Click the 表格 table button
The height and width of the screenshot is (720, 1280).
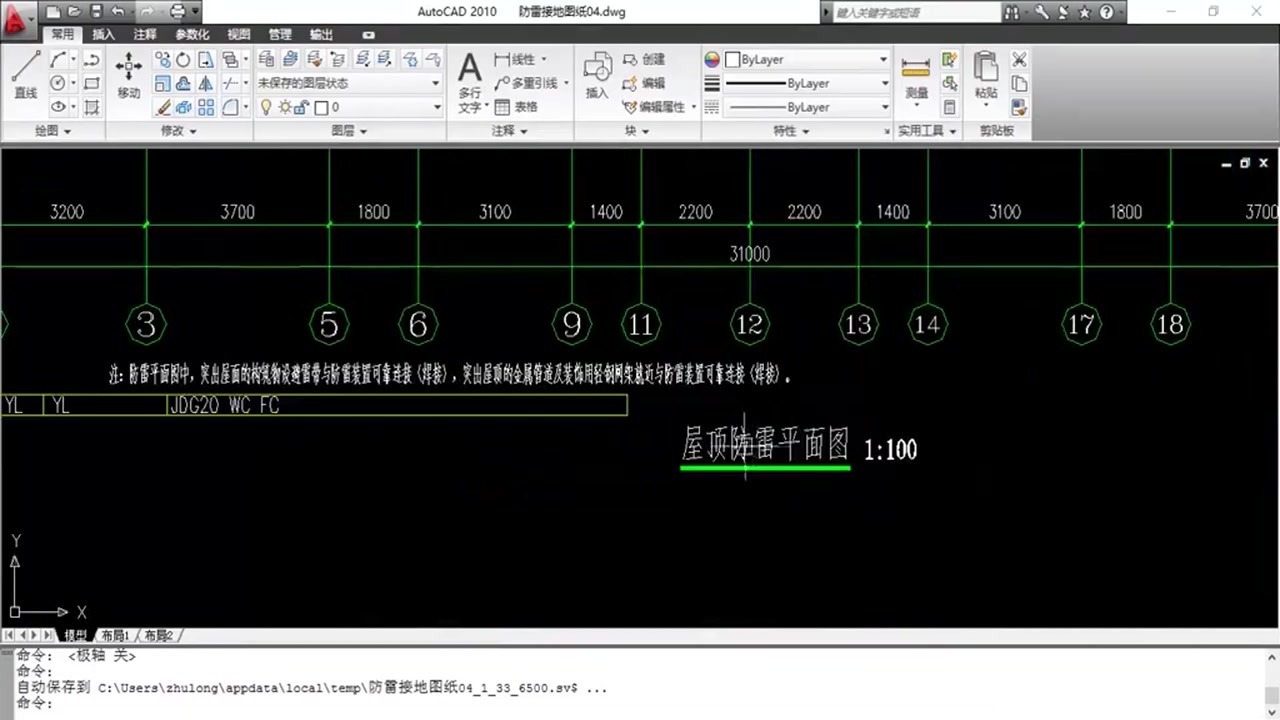[516, 107]
